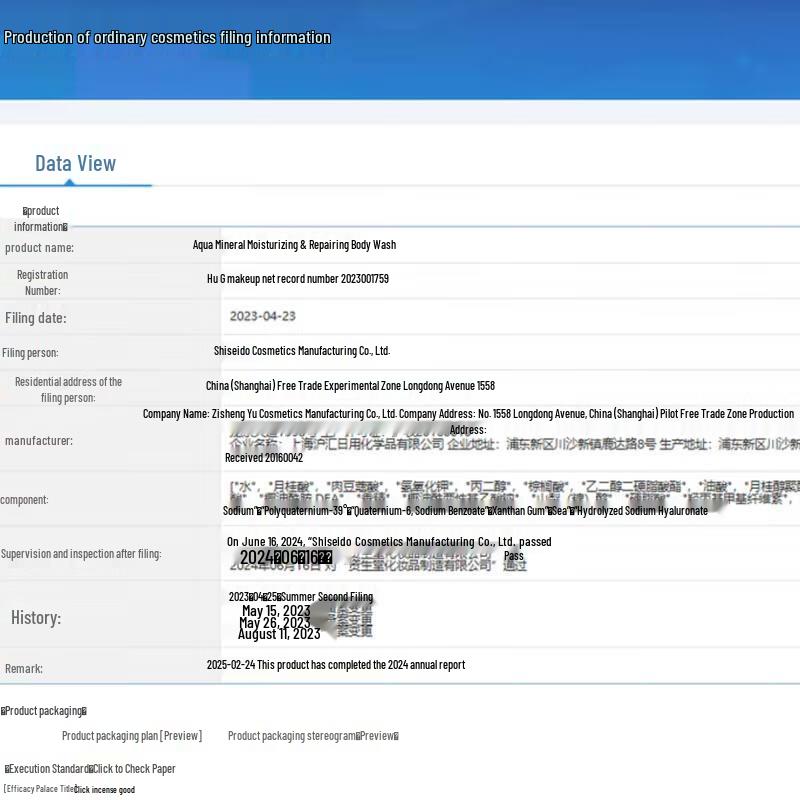Preview the Product packaging plan

132,736
